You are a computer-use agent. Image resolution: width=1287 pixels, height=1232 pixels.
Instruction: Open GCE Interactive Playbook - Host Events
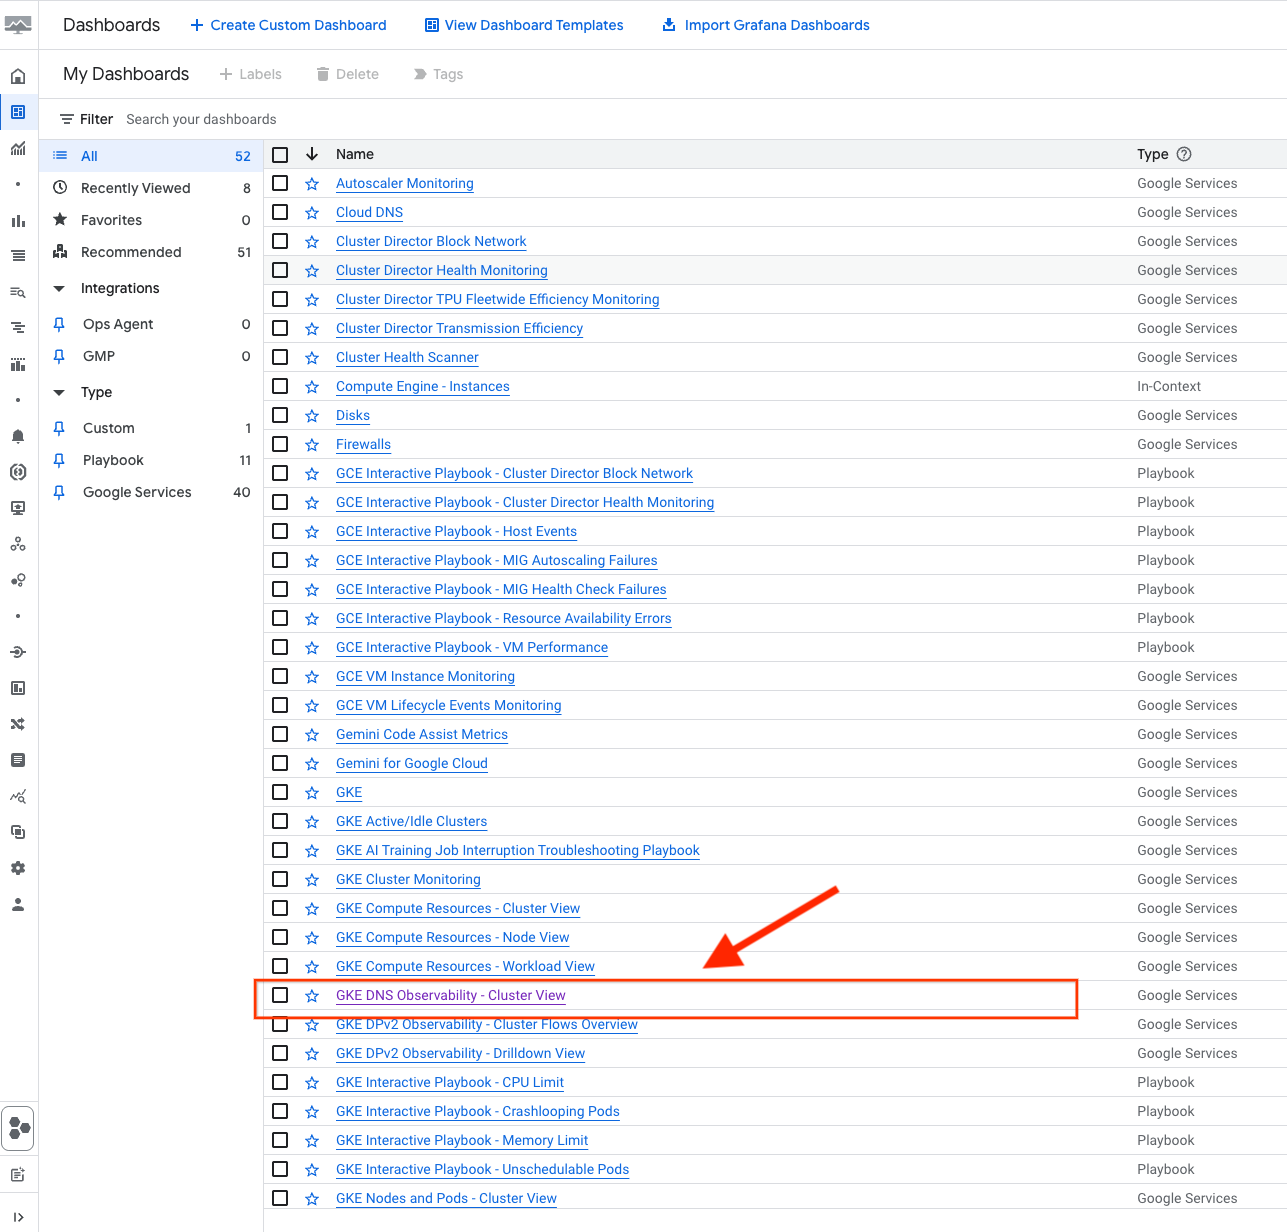(456, 531)
